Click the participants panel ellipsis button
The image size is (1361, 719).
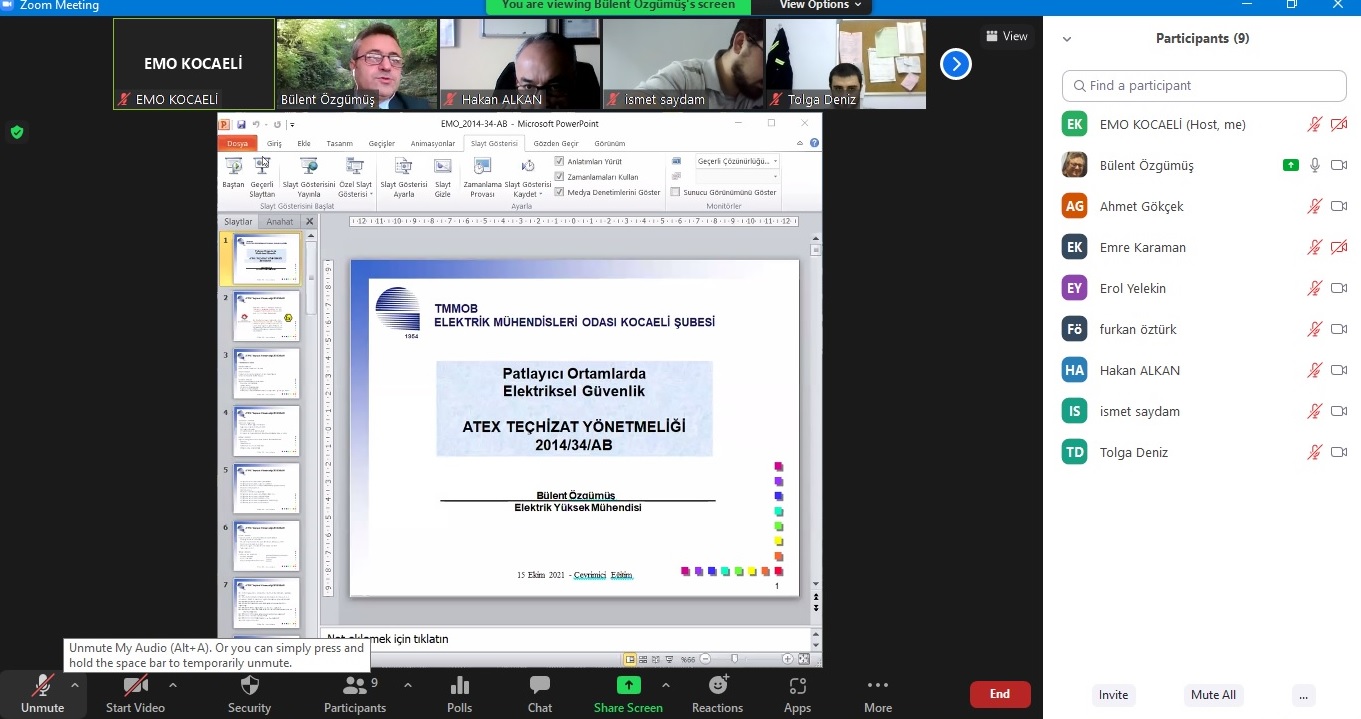pos(1301,695)
